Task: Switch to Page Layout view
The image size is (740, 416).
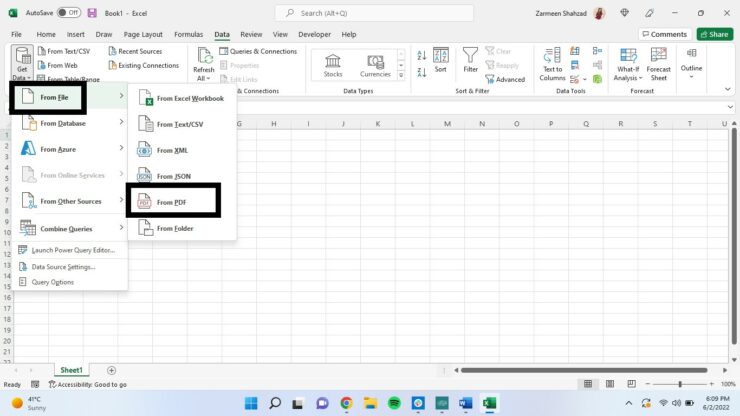Action: [x=610, y=384]
